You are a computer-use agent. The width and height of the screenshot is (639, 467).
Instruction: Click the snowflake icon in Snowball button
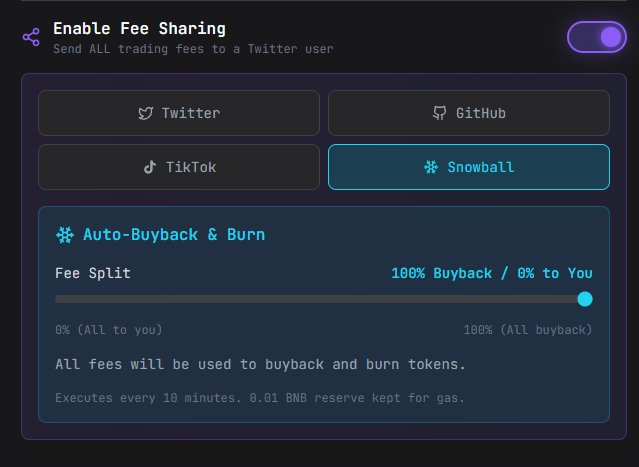click(431, 167)
